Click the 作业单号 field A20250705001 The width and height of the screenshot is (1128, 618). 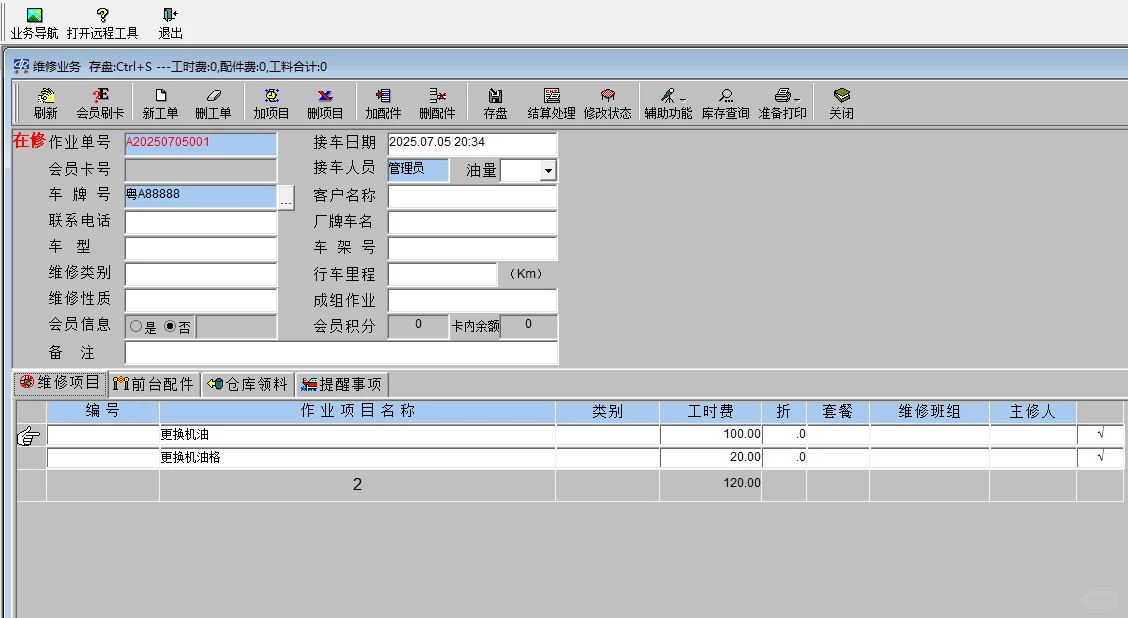pos(201,144)
